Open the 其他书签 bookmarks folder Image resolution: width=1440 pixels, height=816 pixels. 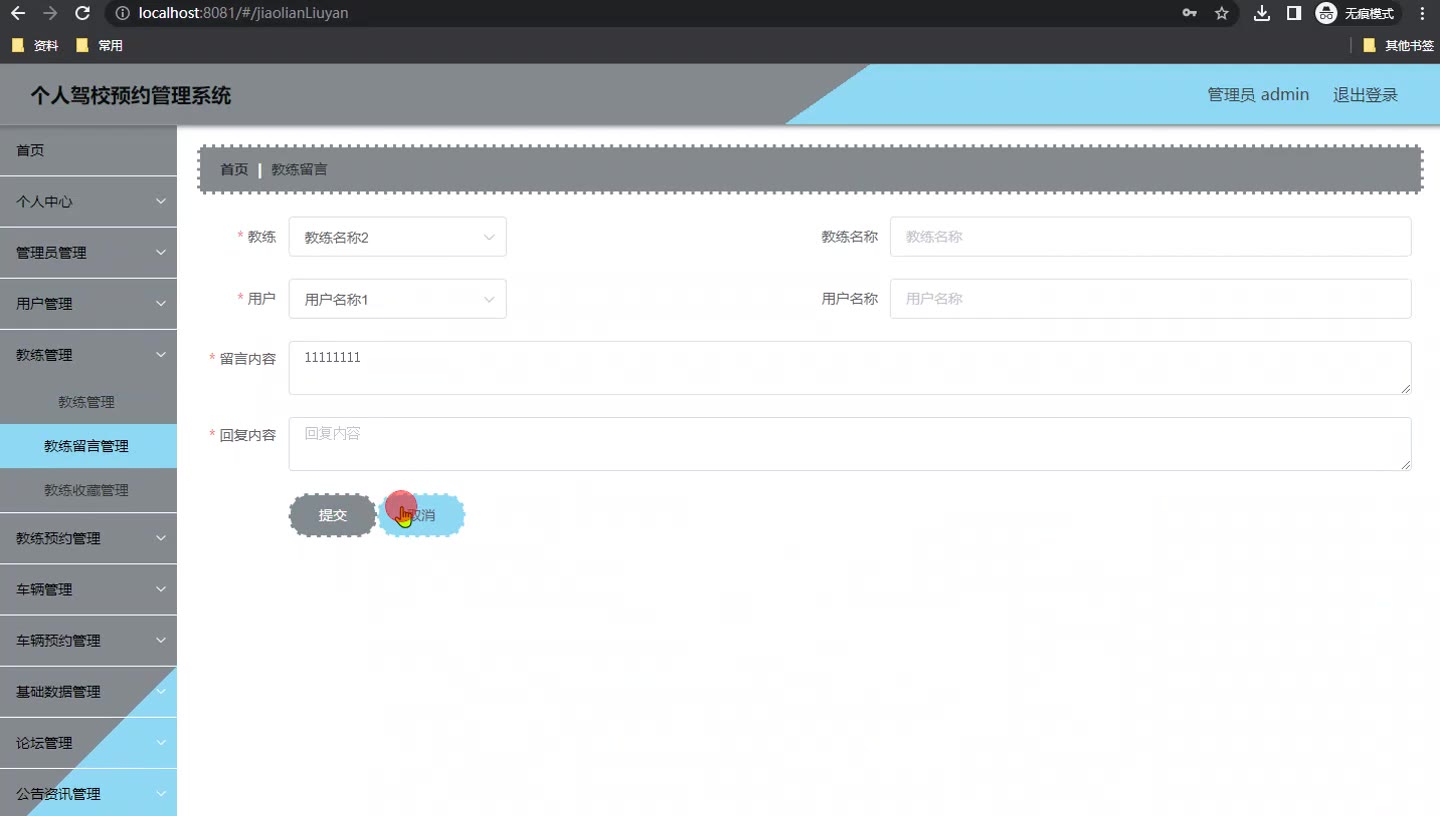point(1398,46)
